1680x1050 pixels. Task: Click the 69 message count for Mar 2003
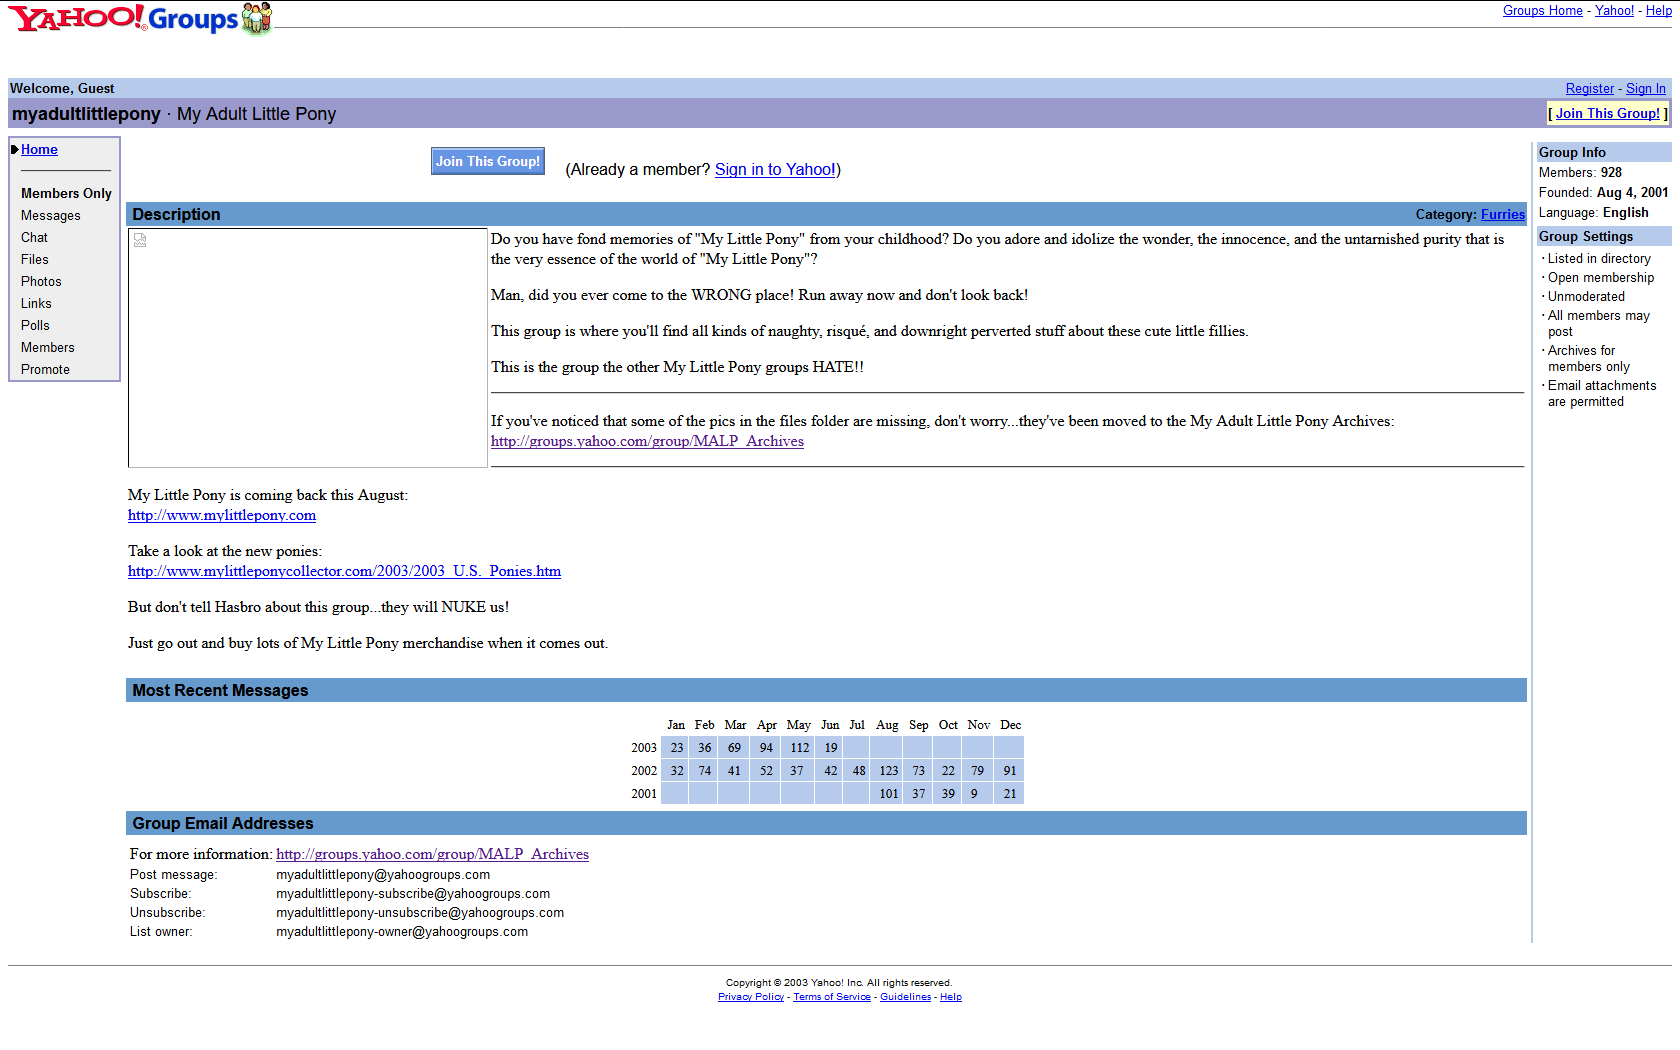(734, 748)
